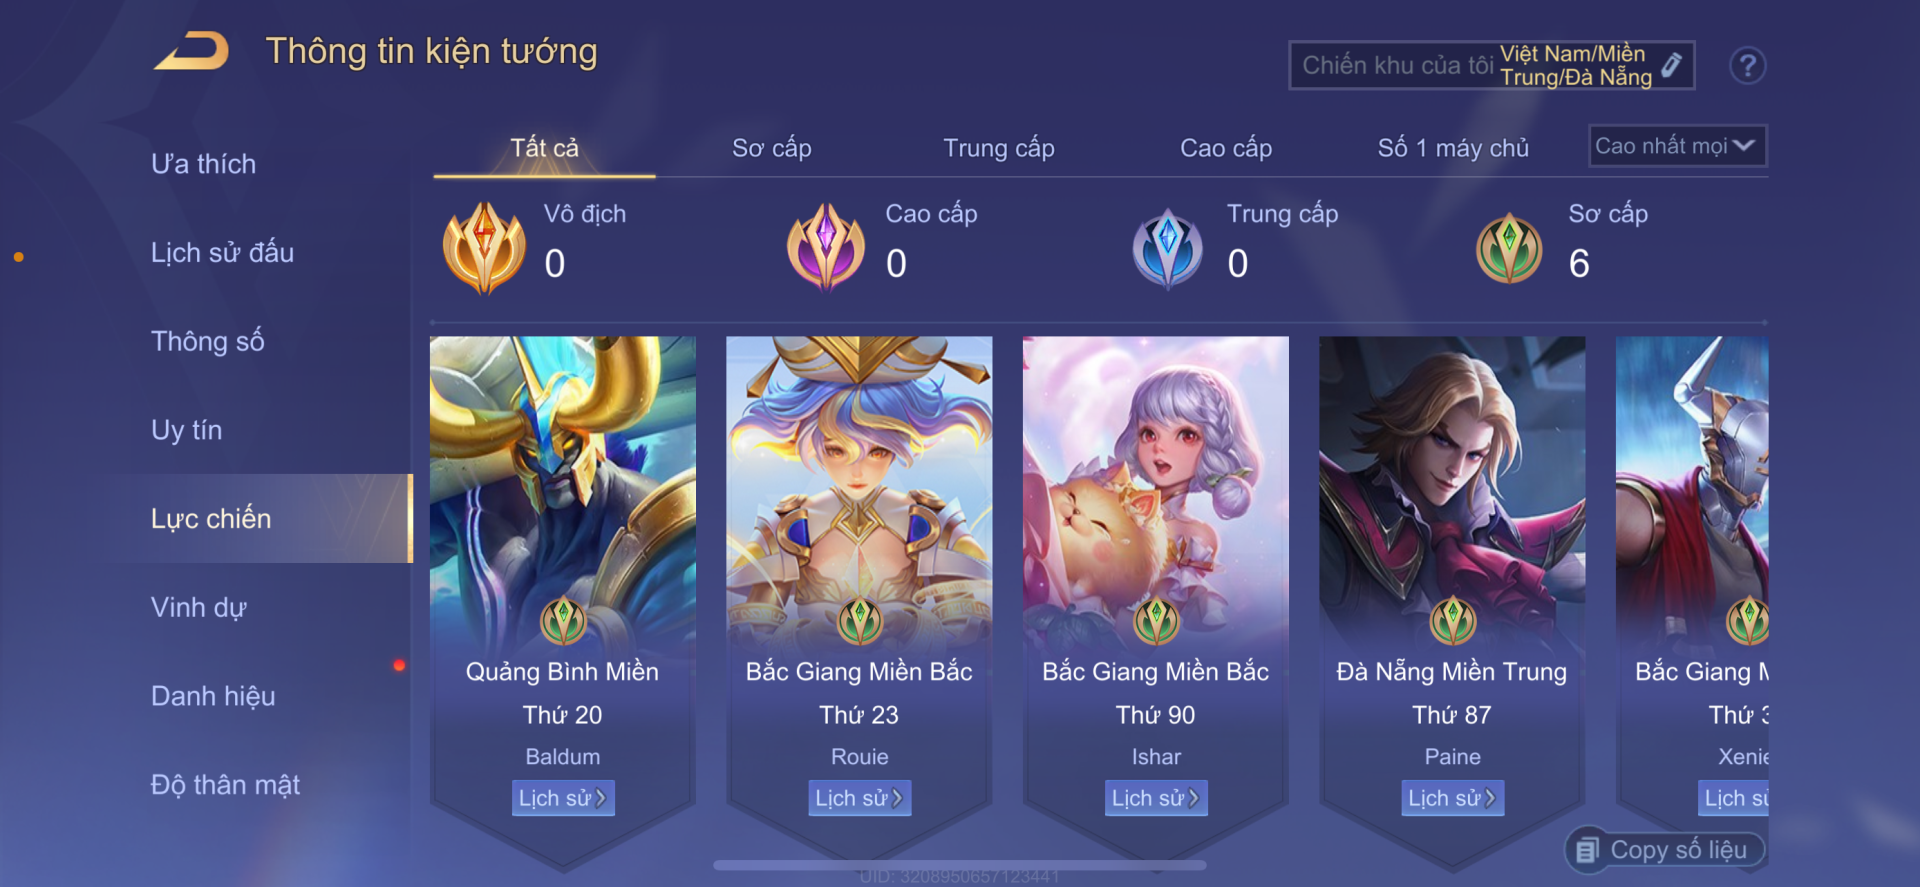1920x887 pixels.
Task: Click the green rank badge on Baldum card
Action: point(563,621)
